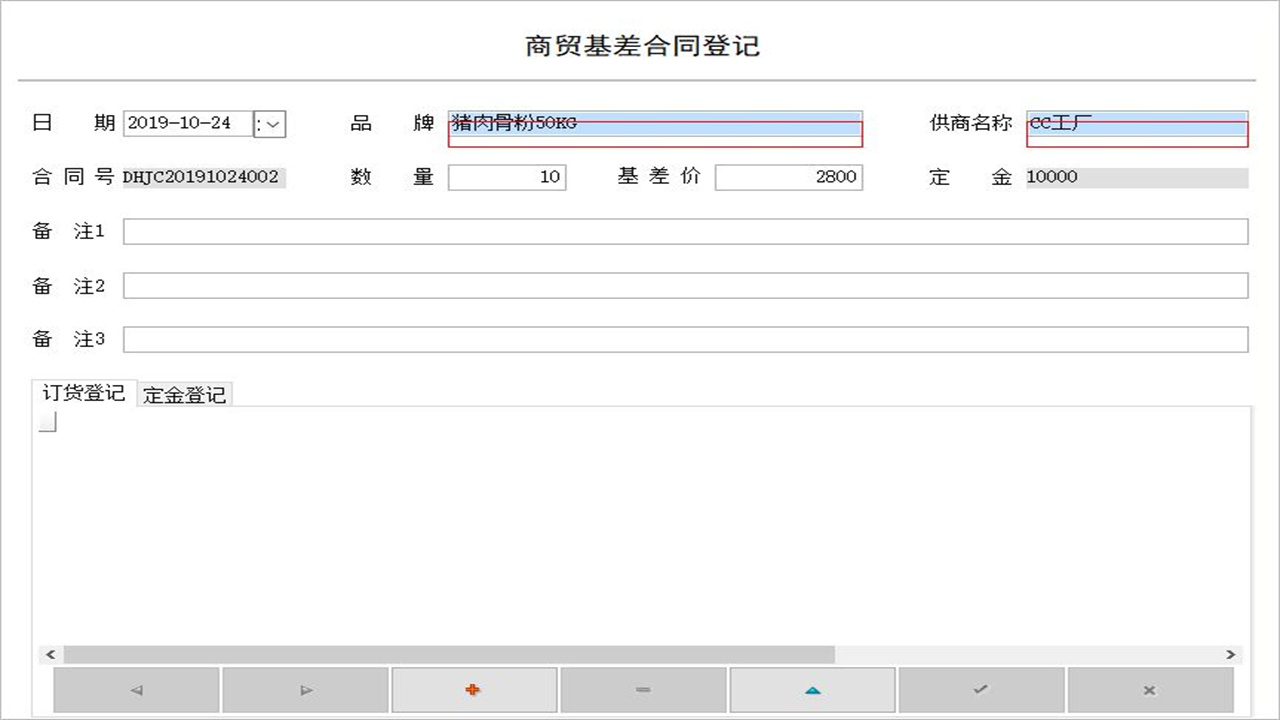Click the small selector box in the grid corner

(x=45, y=421)
